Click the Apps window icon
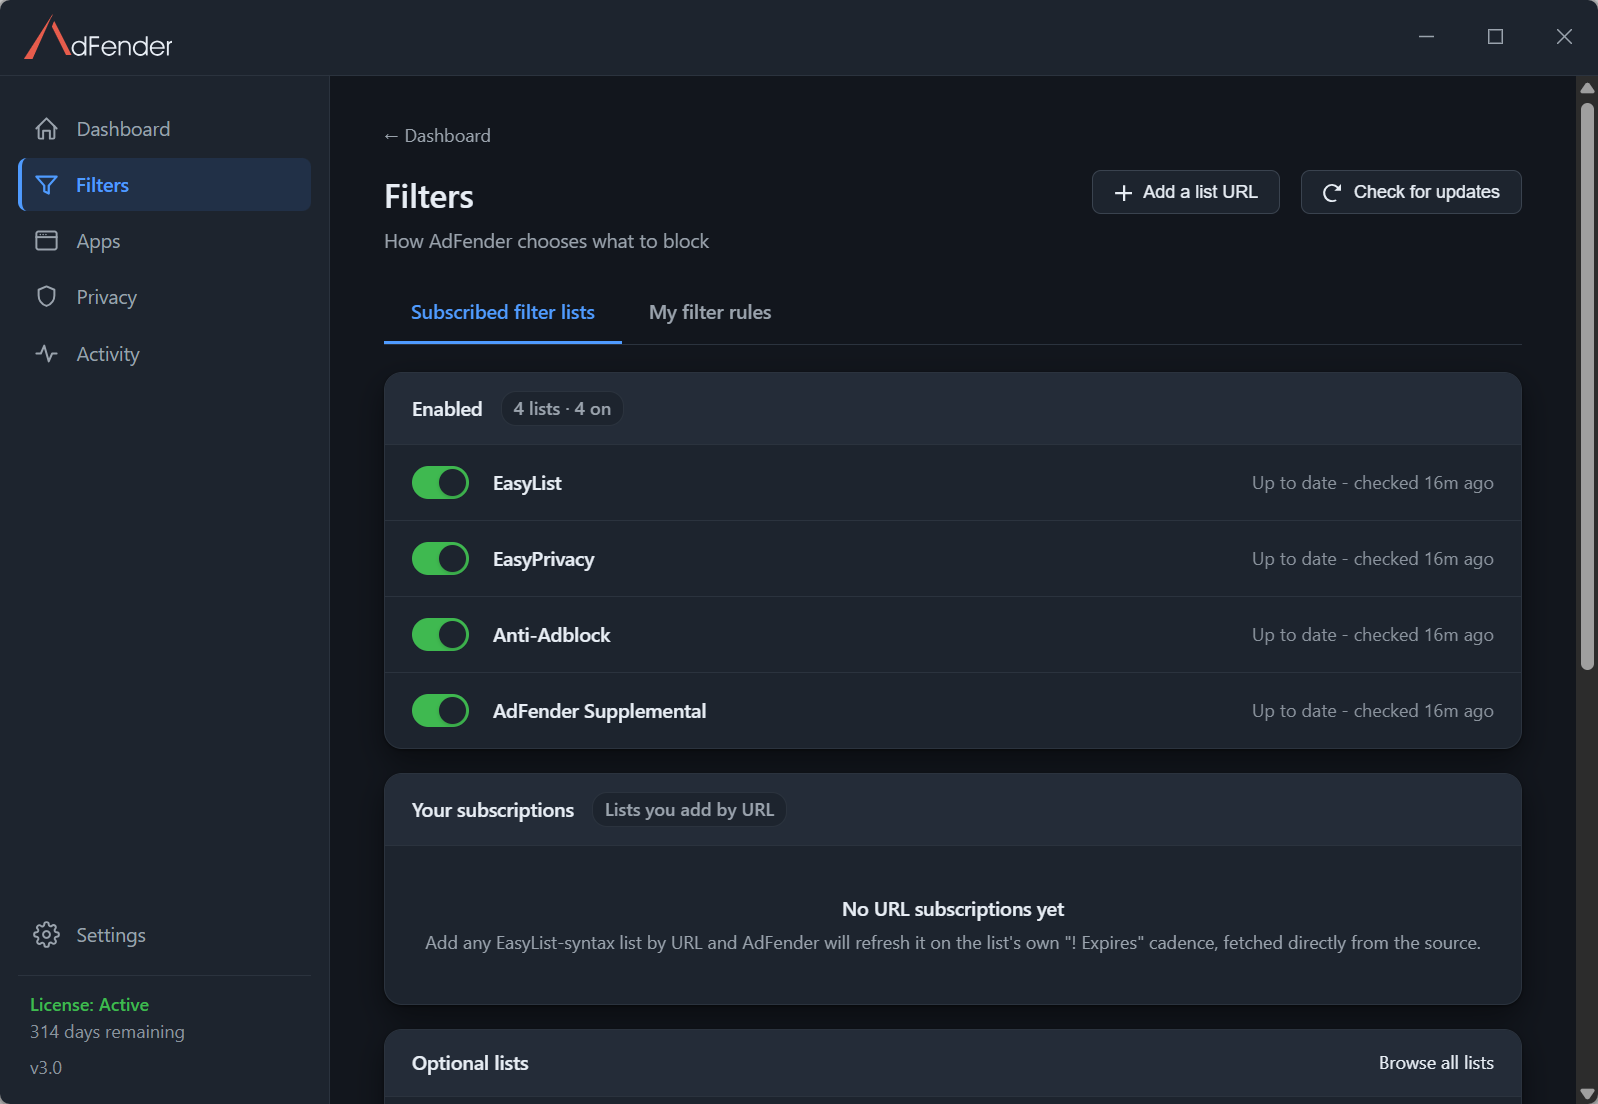Screen dimensions: 1598x1104 [x=46, y=241]
